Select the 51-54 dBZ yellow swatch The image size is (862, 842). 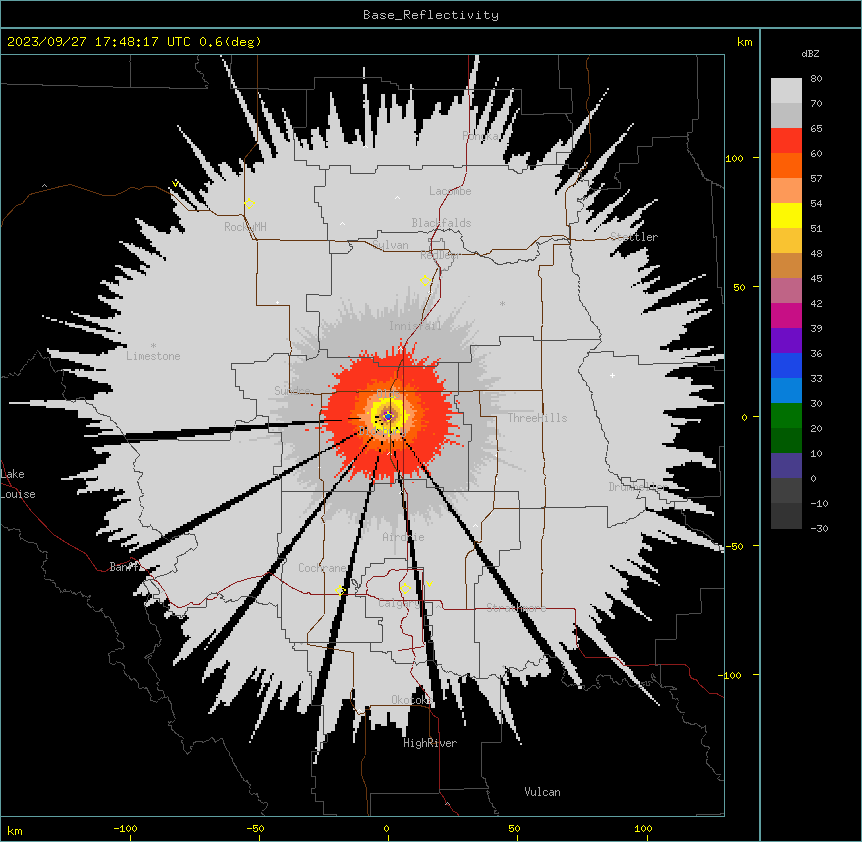786,215
